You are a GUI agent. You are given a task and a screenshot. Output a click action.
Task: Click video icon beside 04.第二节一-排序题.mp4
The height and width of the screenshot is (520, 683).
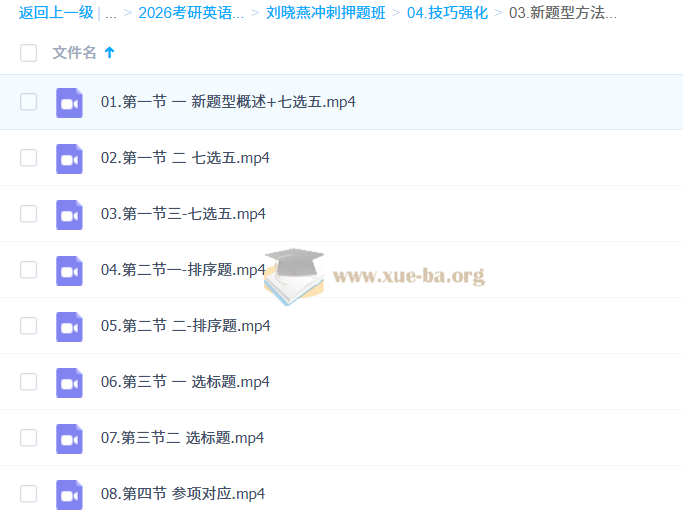tap(69, 270)
